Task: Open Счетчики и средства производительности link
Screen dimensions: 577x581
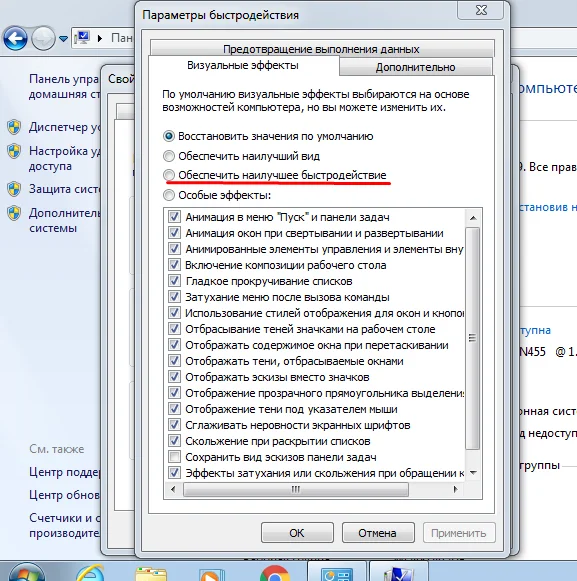Action: click(x=64, y=525)
